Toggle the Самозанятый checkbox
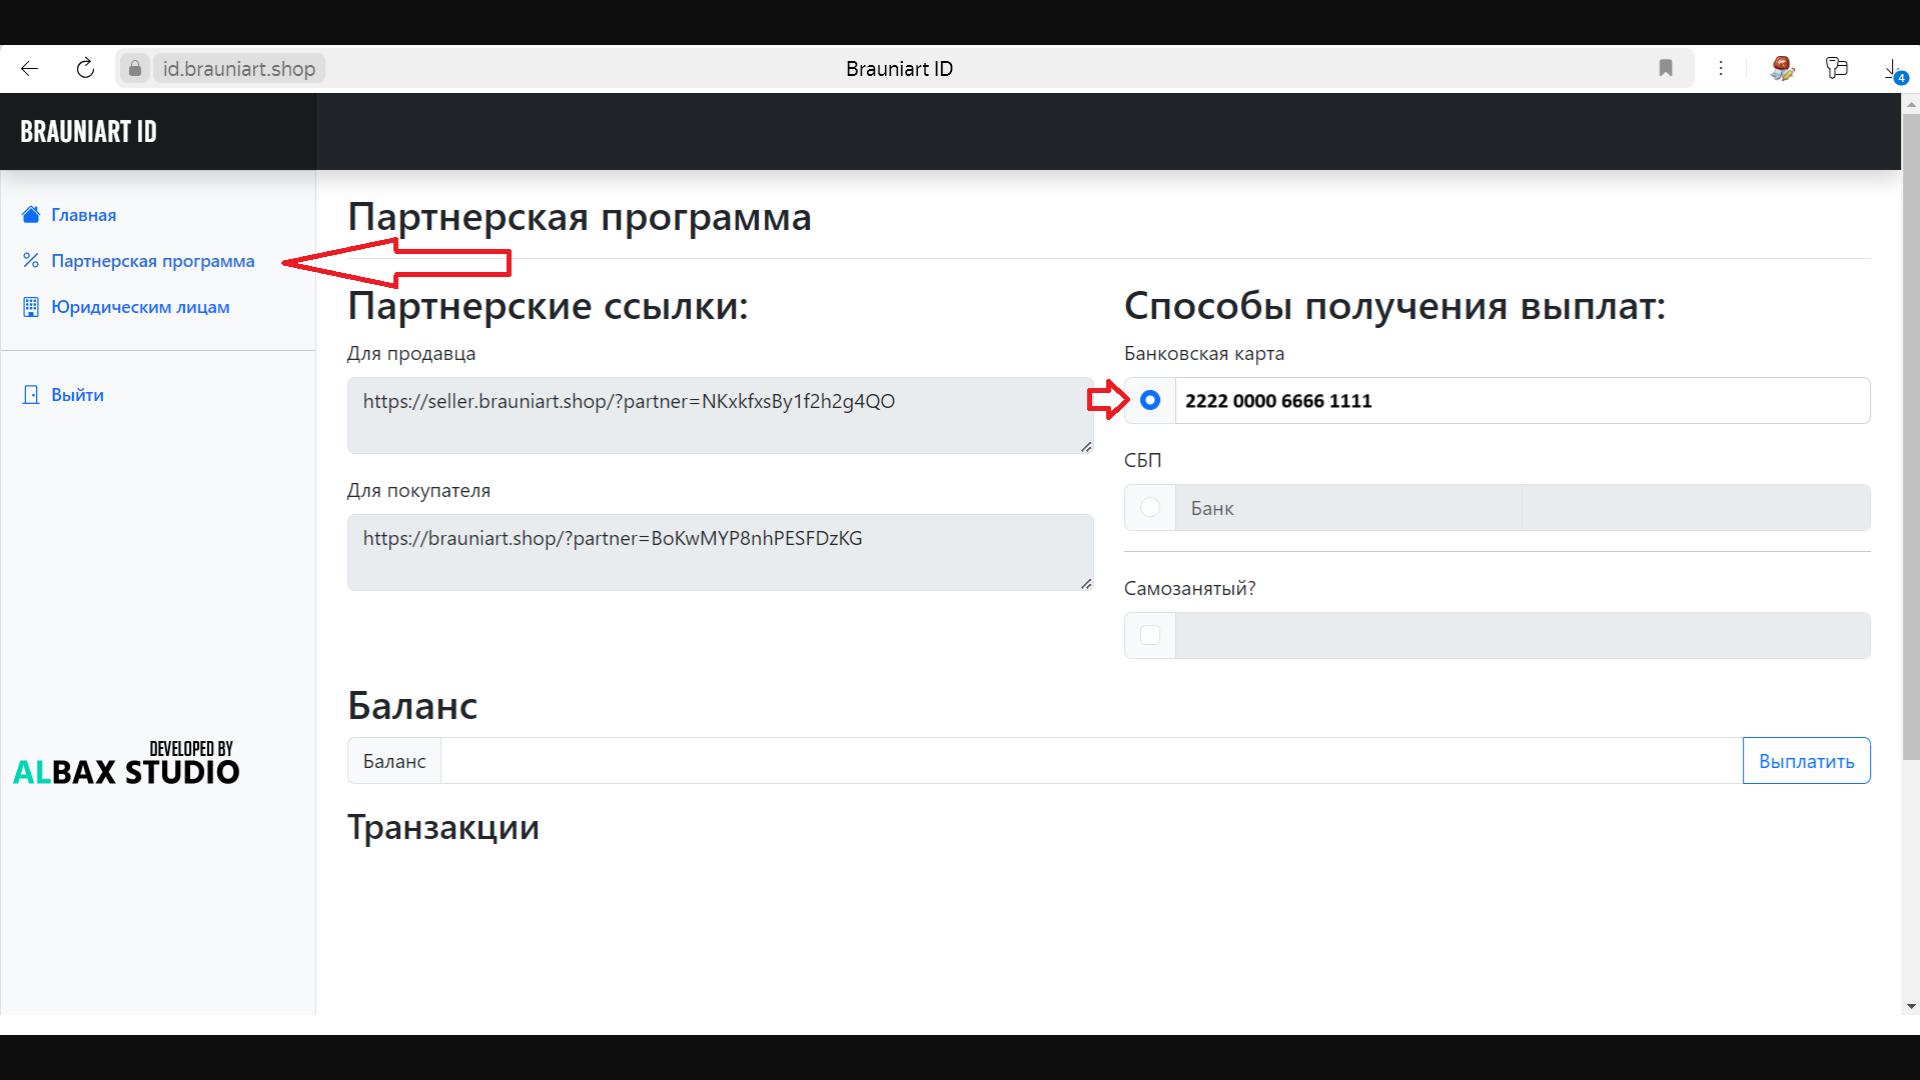The width and height of the screenshot is (1920, 1080). (1150, 635)
